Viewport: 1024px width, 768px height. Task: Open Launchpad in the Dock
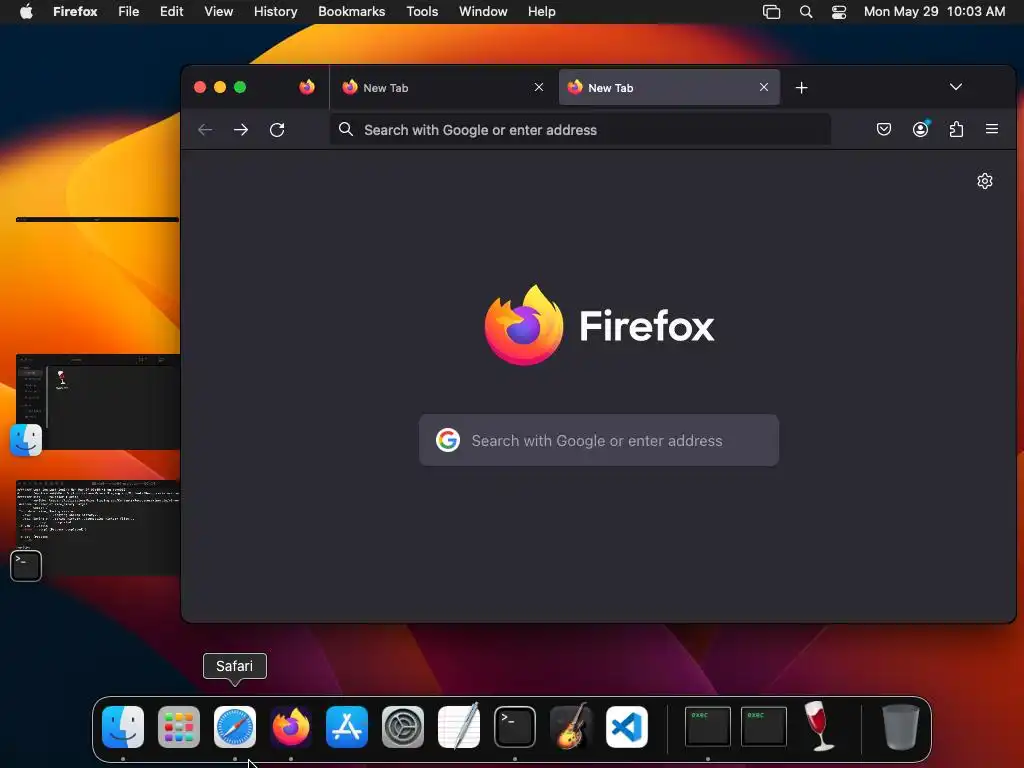coord(179,727)
